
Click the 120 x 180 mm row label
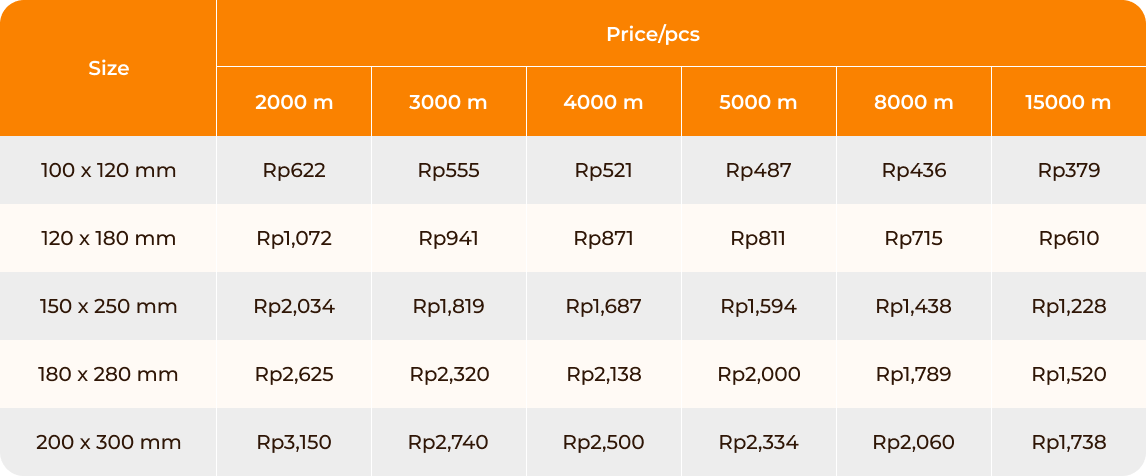click(x=108, y=238)
